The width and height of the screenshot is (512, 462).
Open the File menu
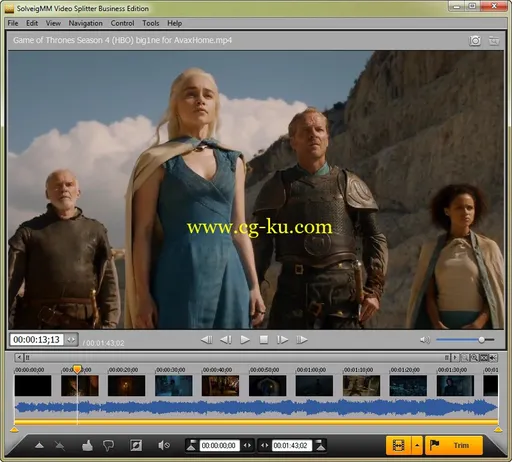(13, 23)
